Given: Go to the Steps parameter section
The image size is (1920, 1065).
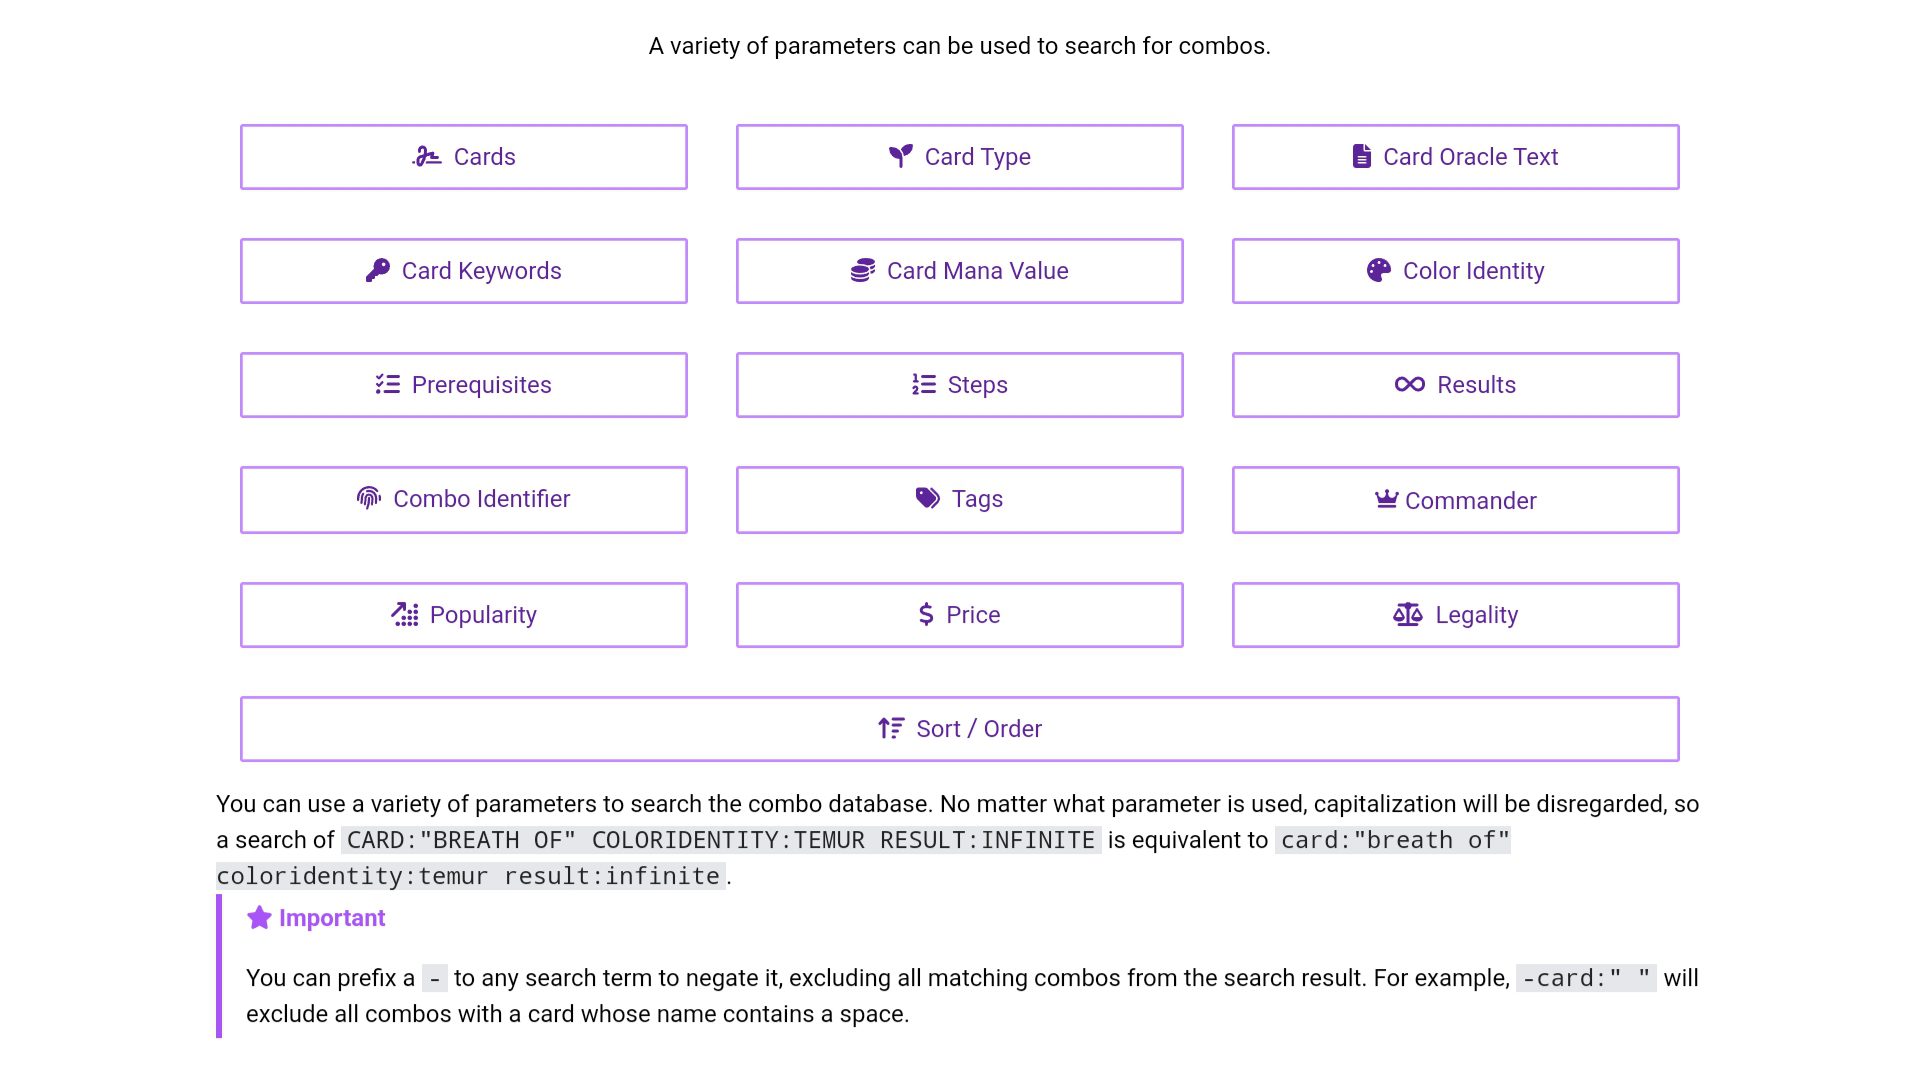Looking at the screenshot, I should [959, 385].
